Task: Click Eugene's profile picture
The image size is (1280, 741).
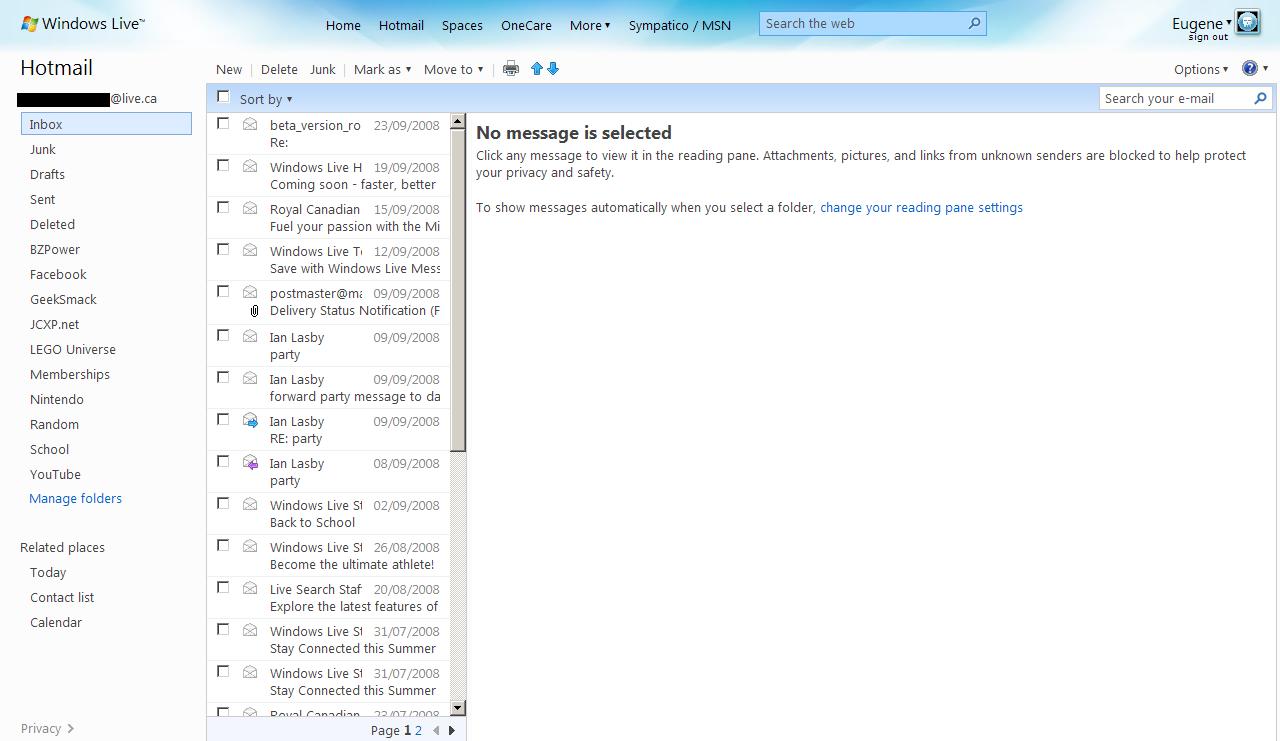Action: pos(1247,22)
